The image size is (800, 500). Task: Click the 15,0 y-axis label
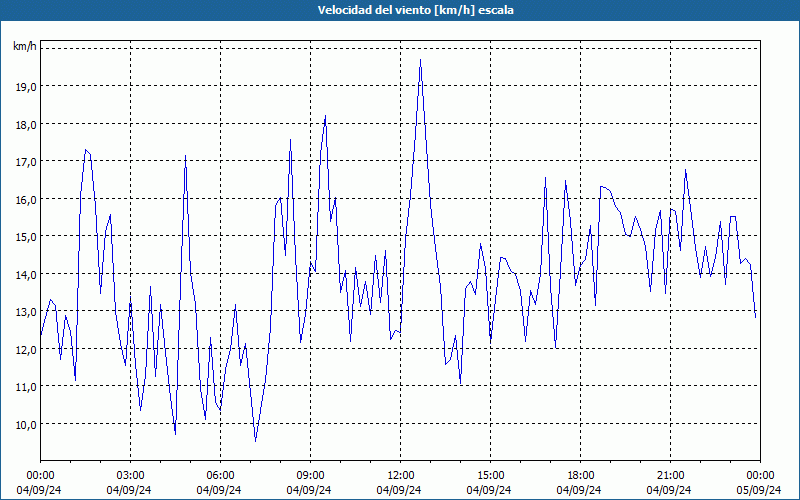click(26, 237)
